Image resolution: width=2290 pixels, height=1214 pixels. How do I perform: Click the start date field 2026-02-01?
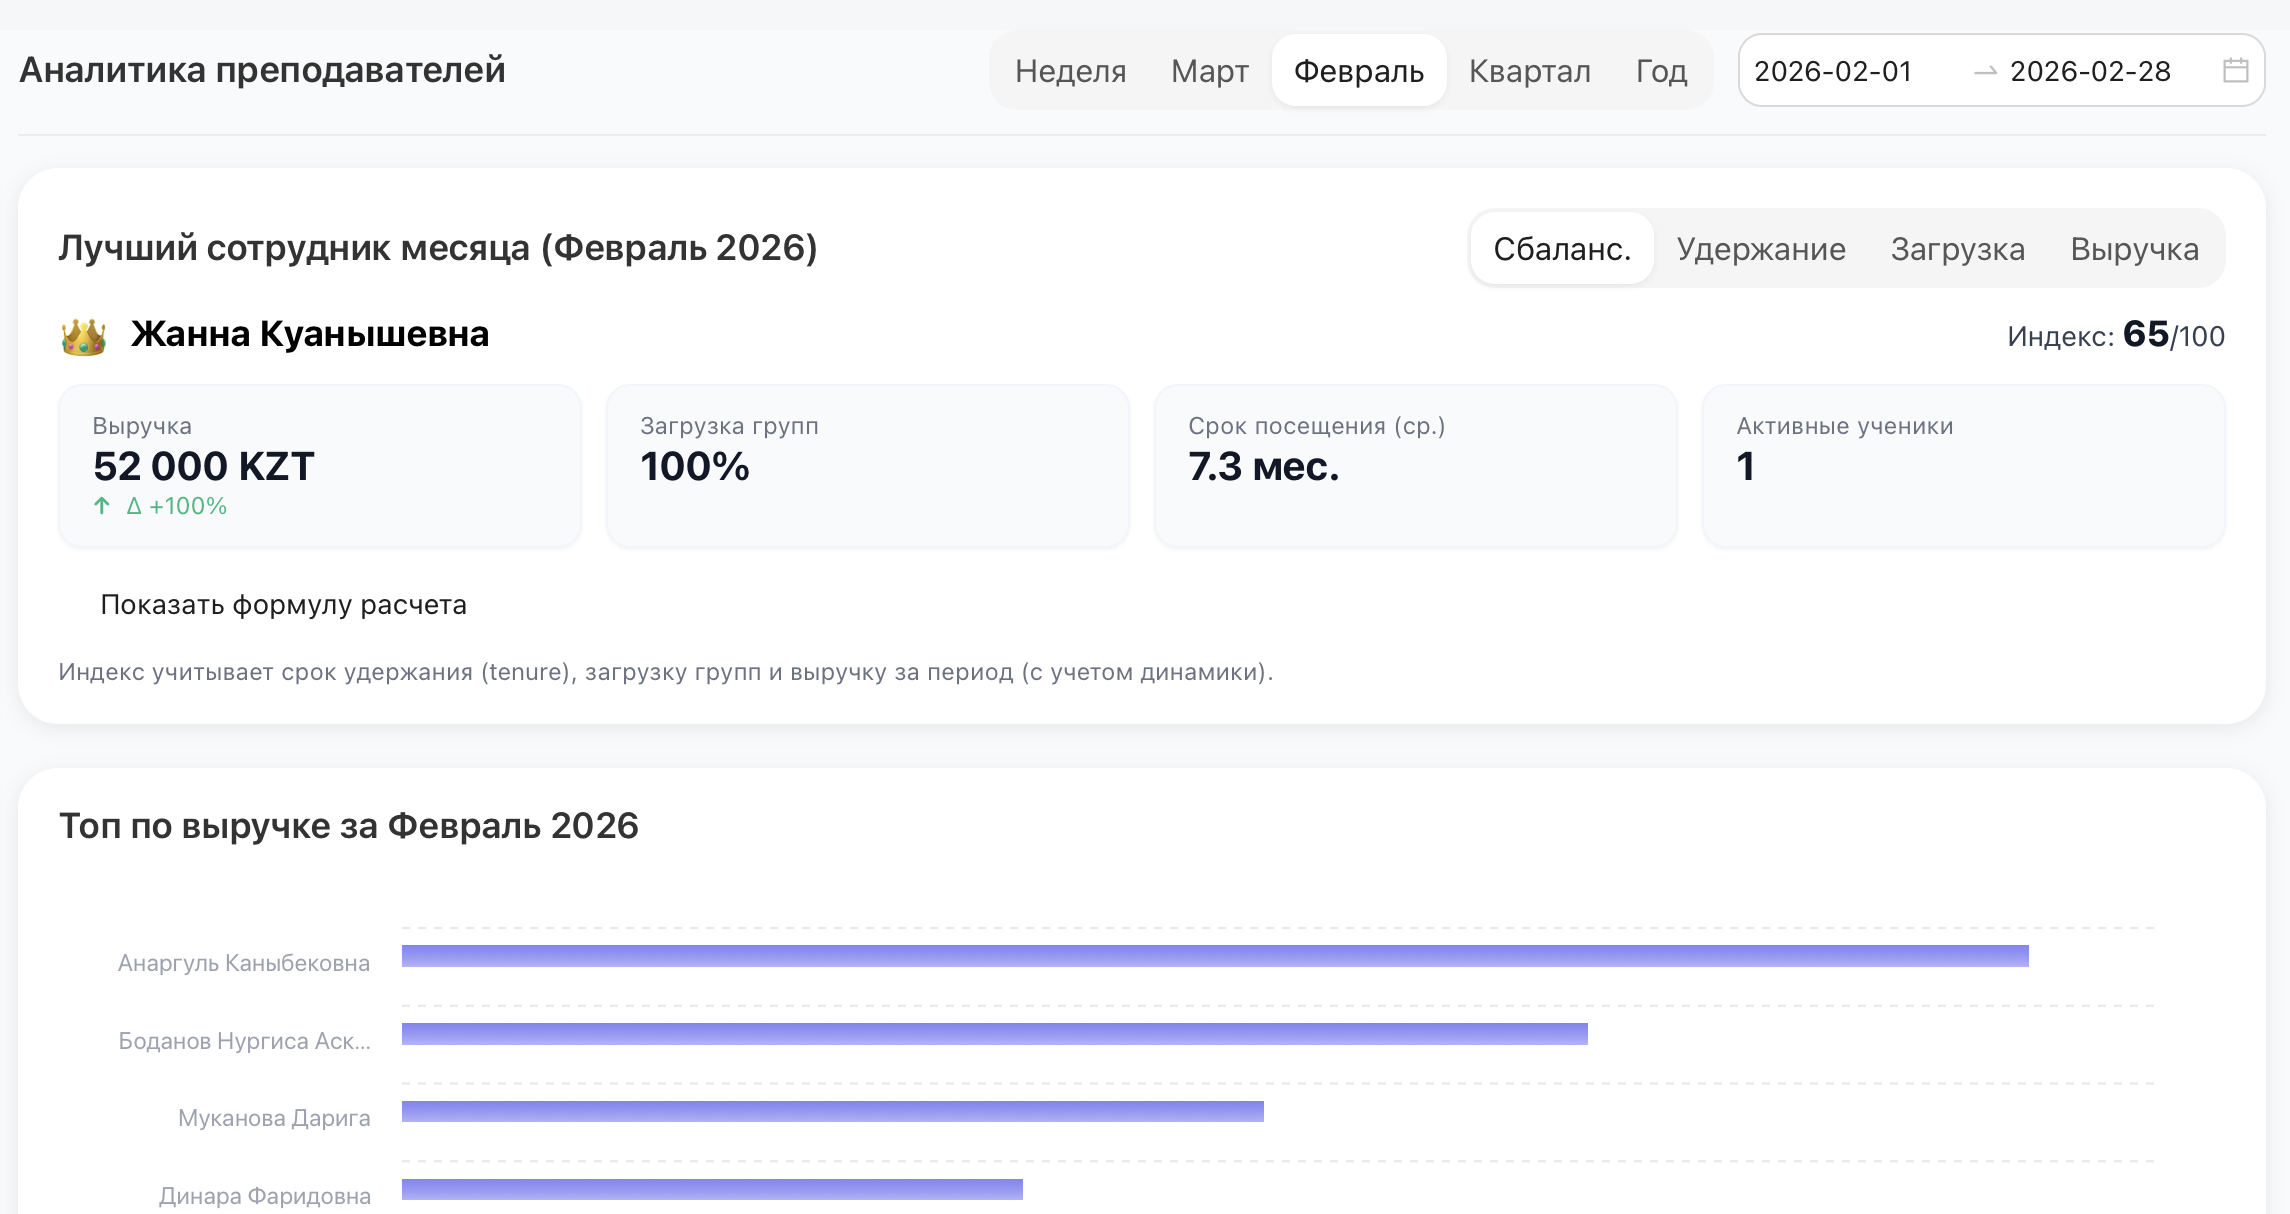point(1833,71)
